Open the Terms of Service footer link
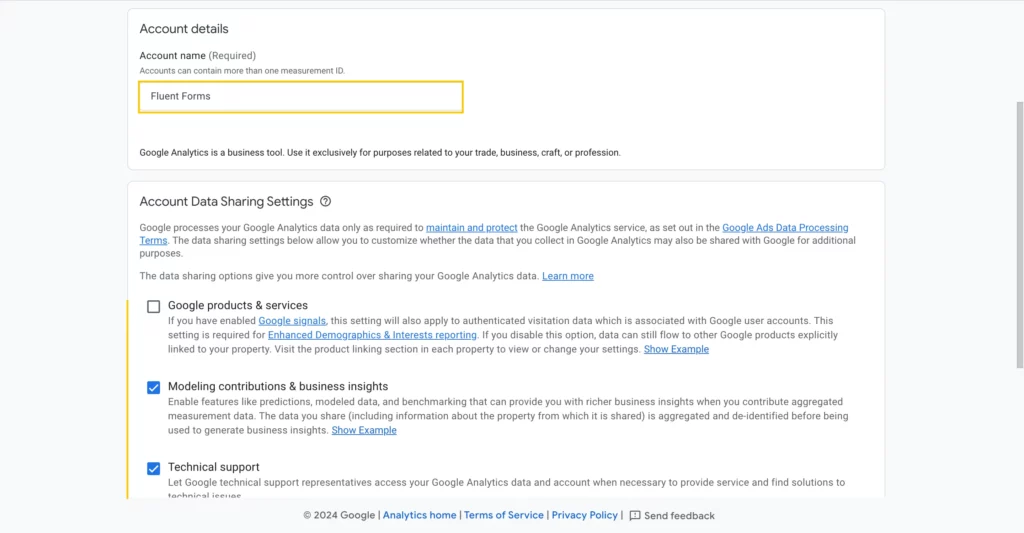Screen dimensions: 1024x533 point(504,515)
